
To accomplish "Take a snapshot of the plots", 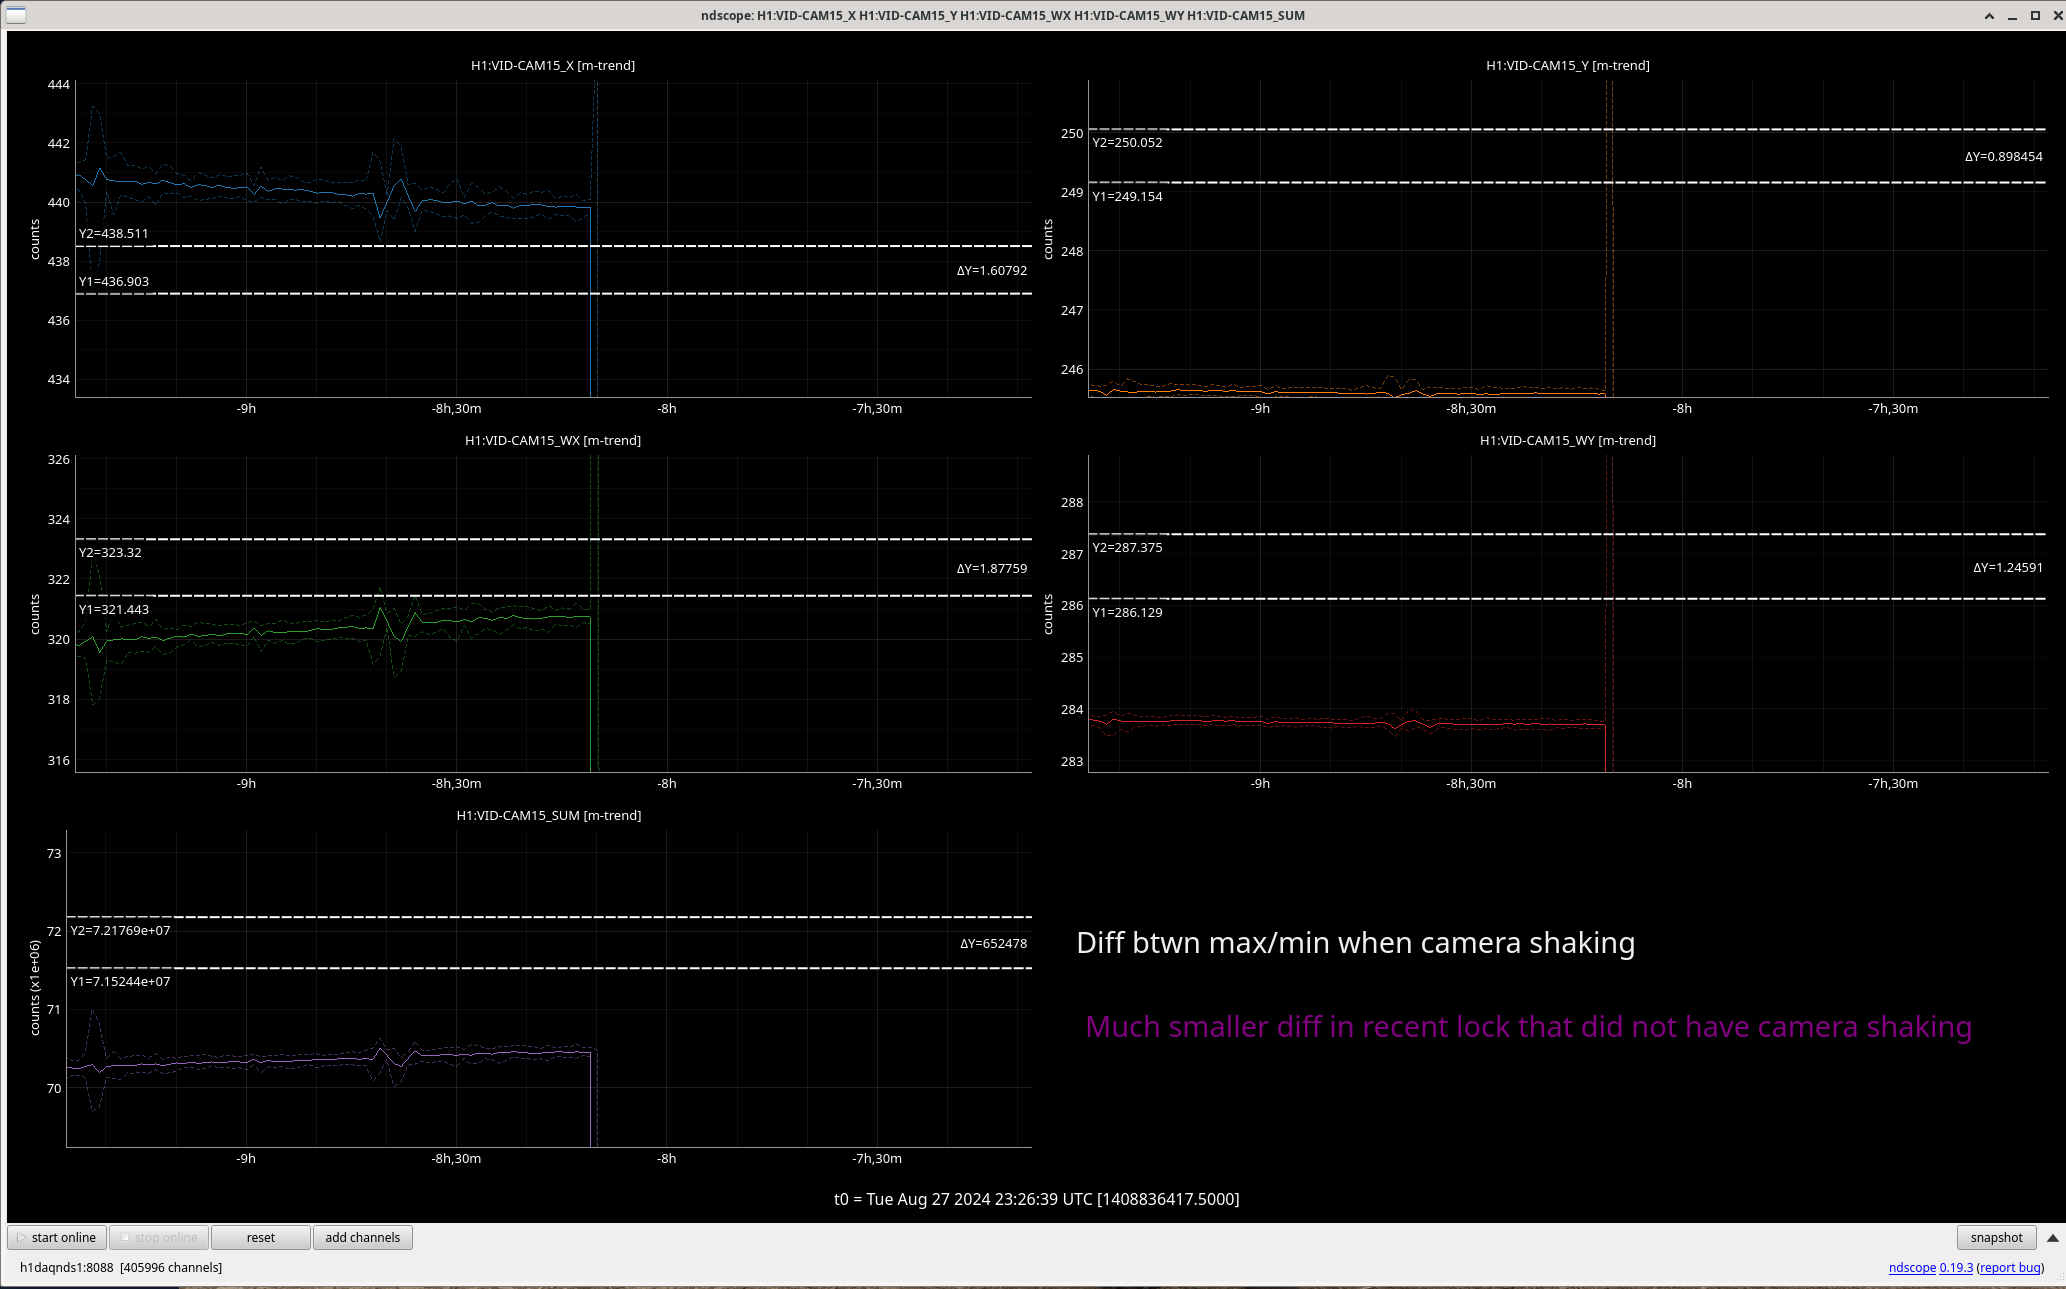I will (1996, 1237).
